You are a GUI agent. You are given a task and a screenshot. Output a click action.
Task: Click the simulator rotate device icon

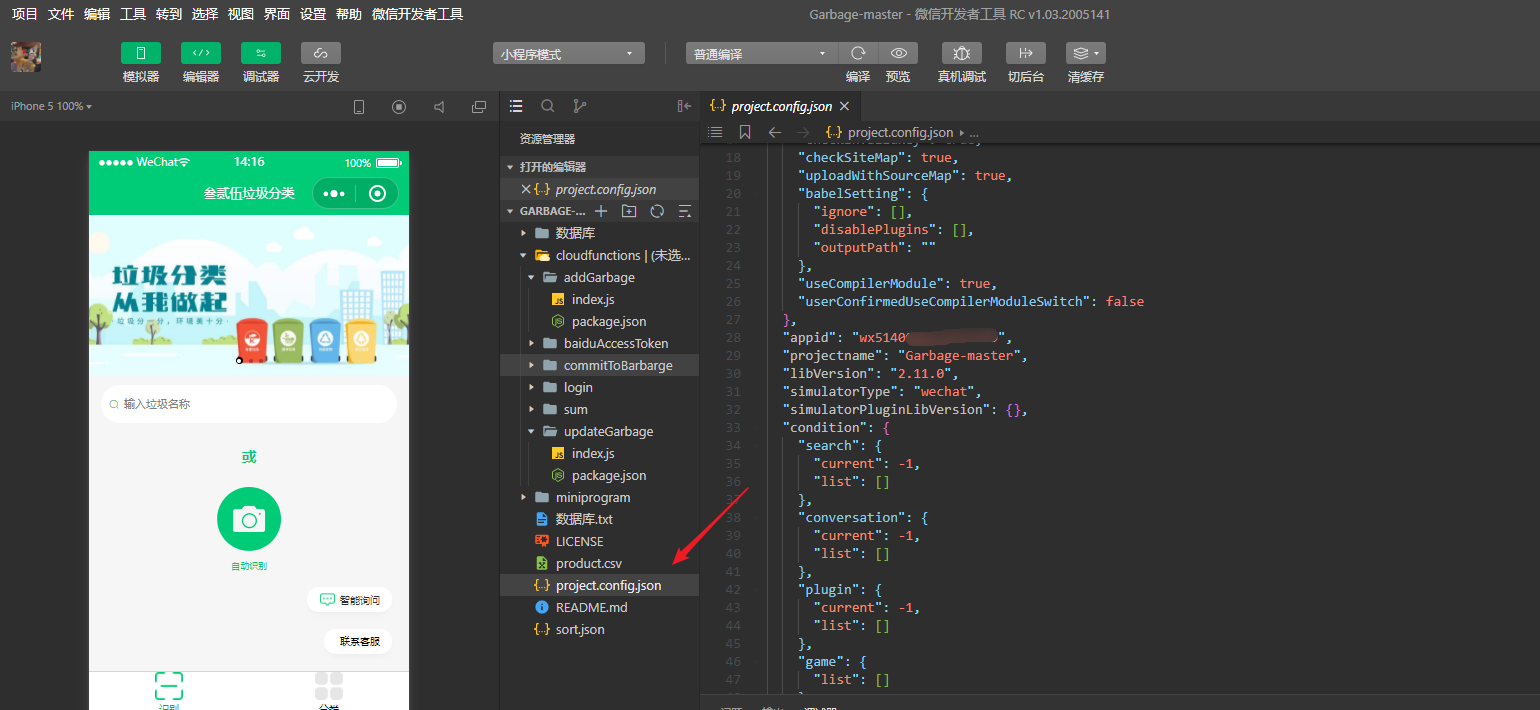pos(360,107)
